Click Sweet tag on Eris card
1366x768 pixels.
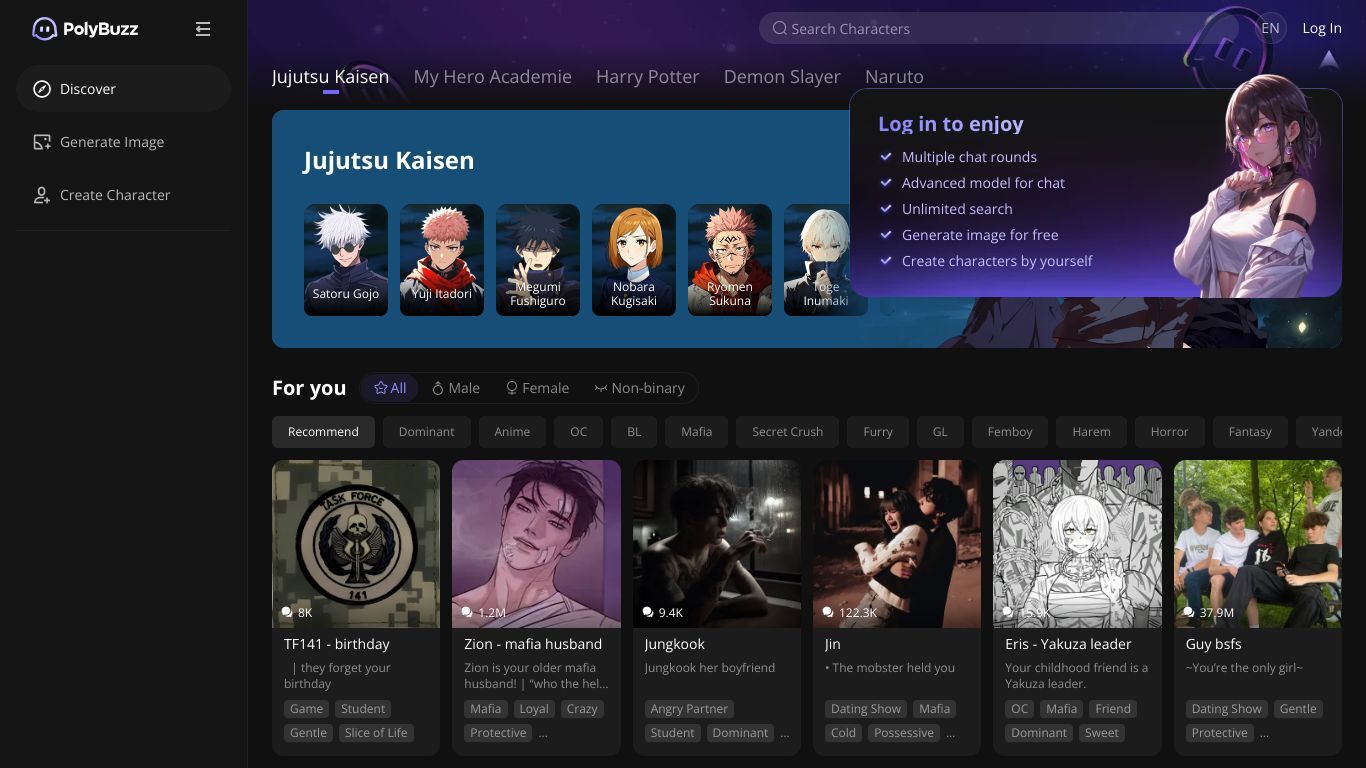point(1102,733)
